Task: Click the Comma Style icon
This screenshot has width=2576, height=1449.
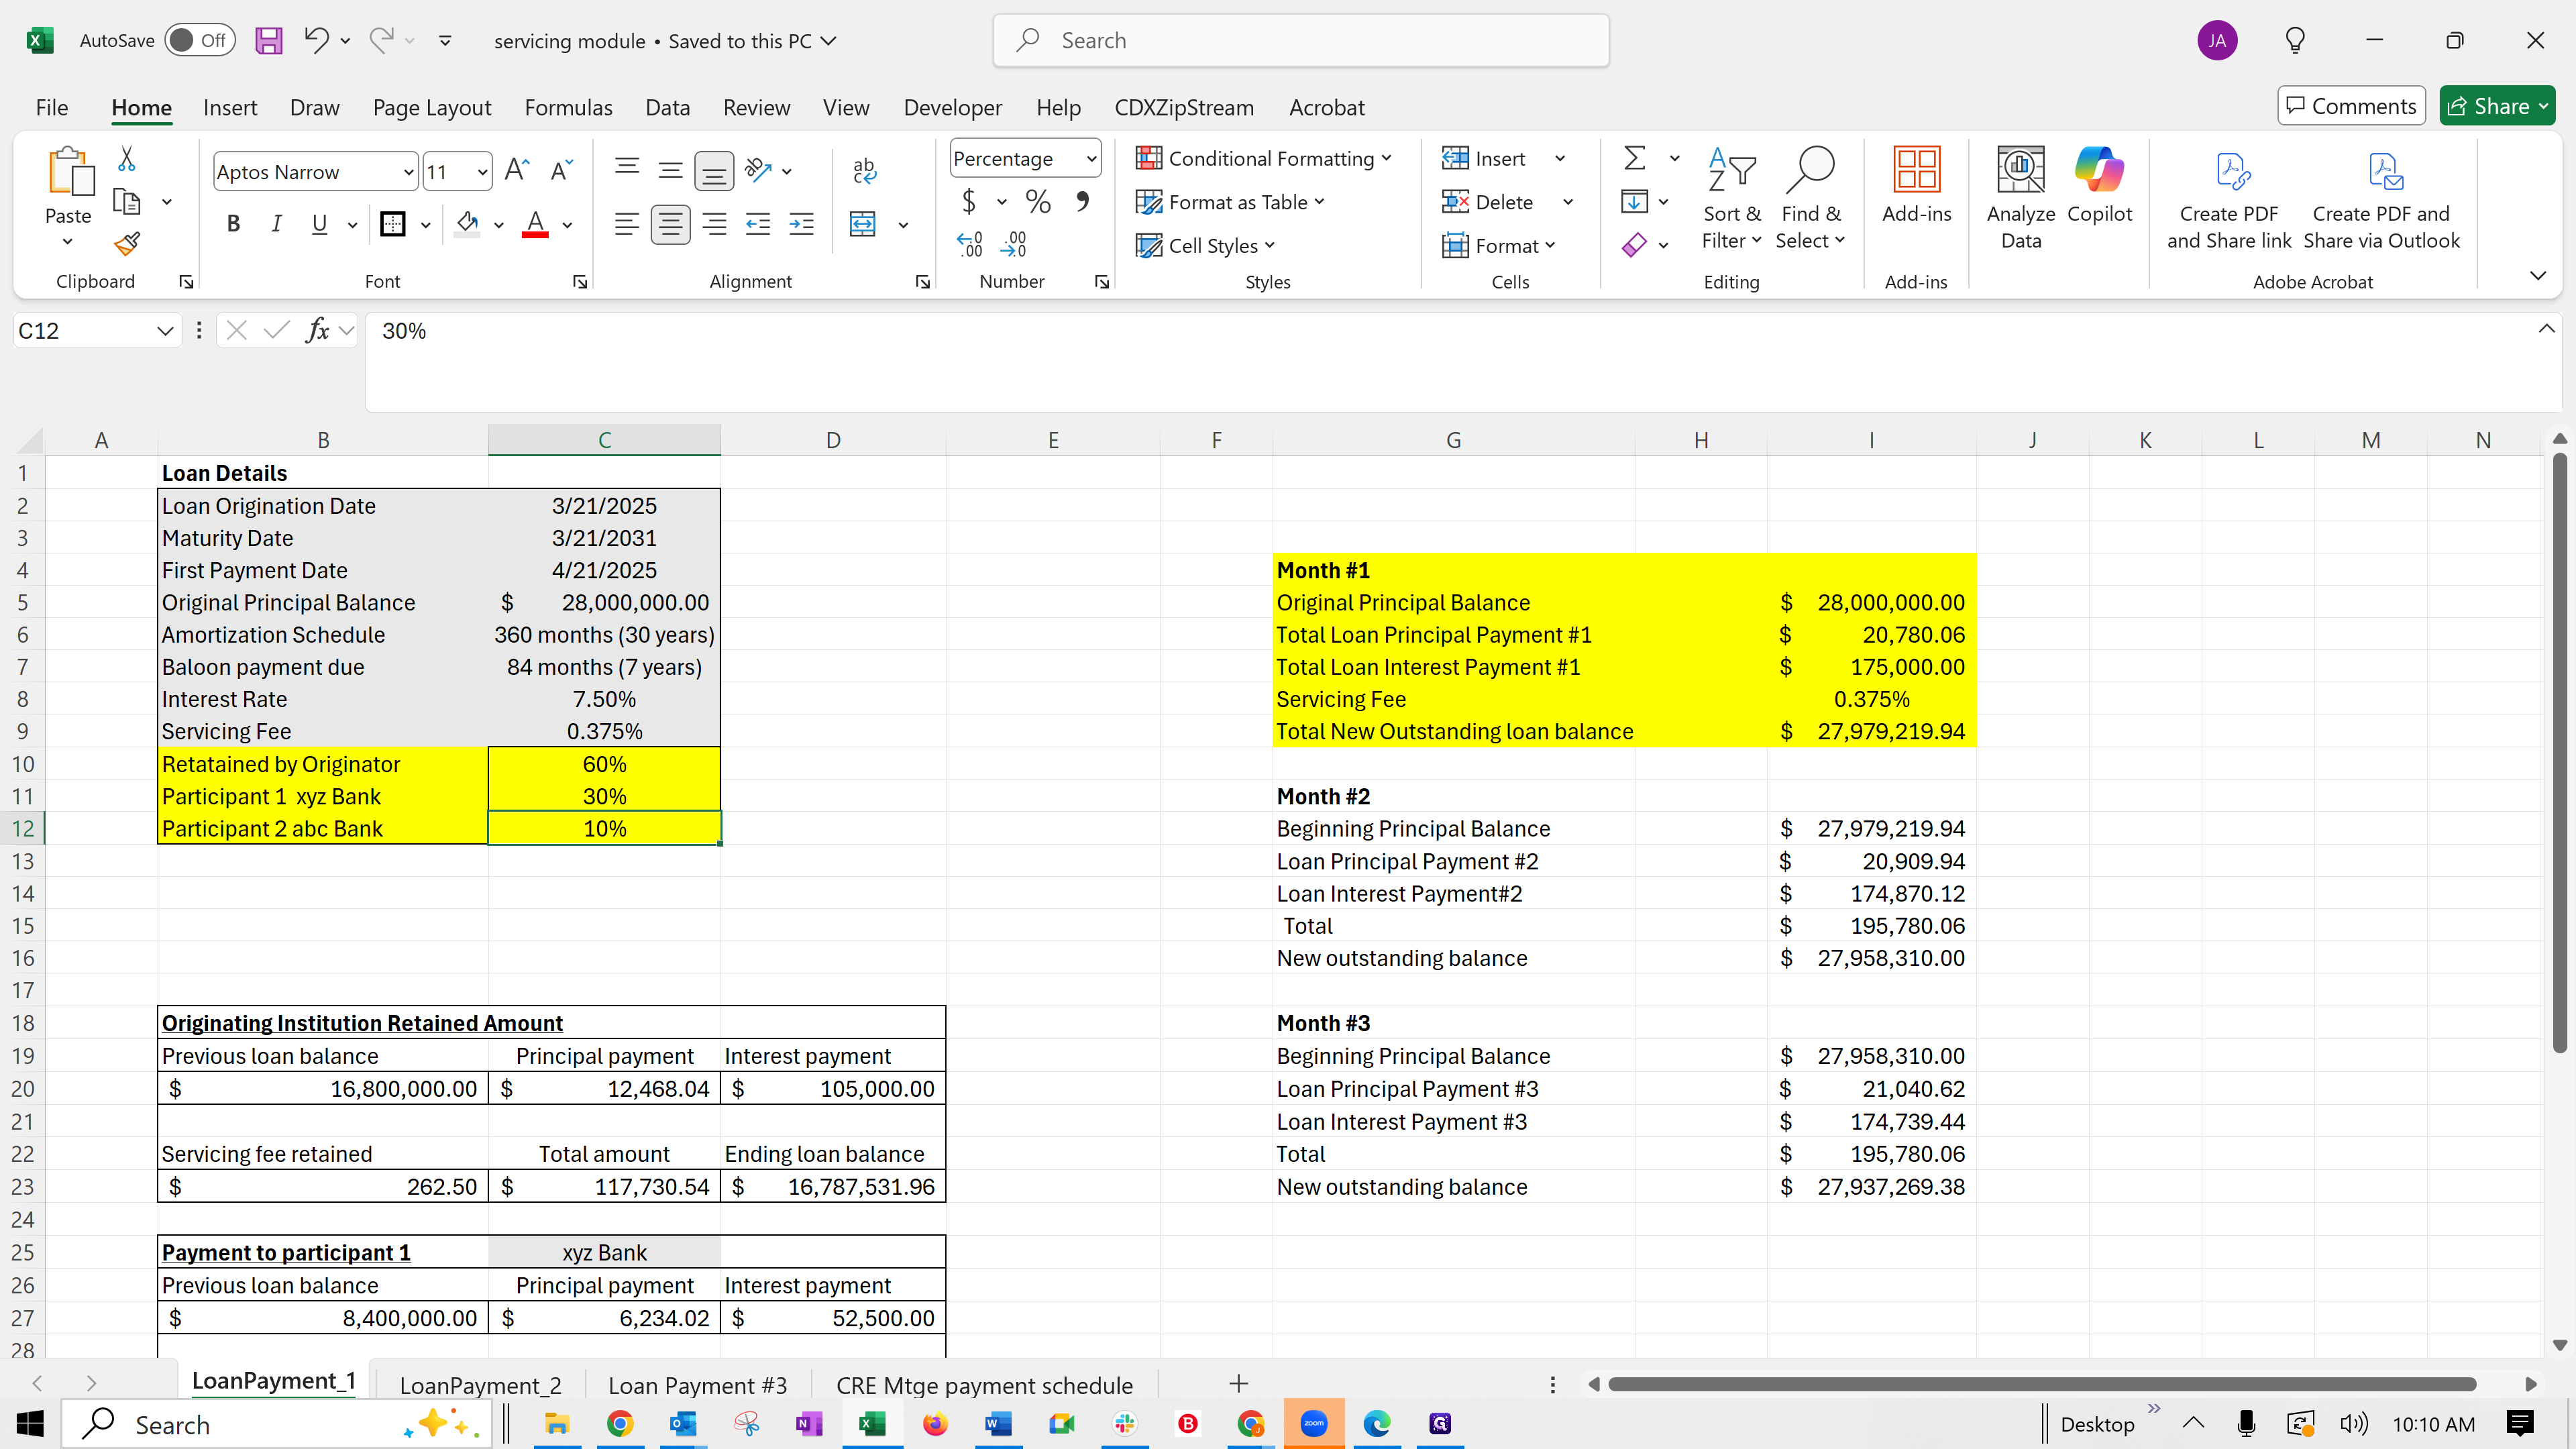Action: pos(1082,202)
